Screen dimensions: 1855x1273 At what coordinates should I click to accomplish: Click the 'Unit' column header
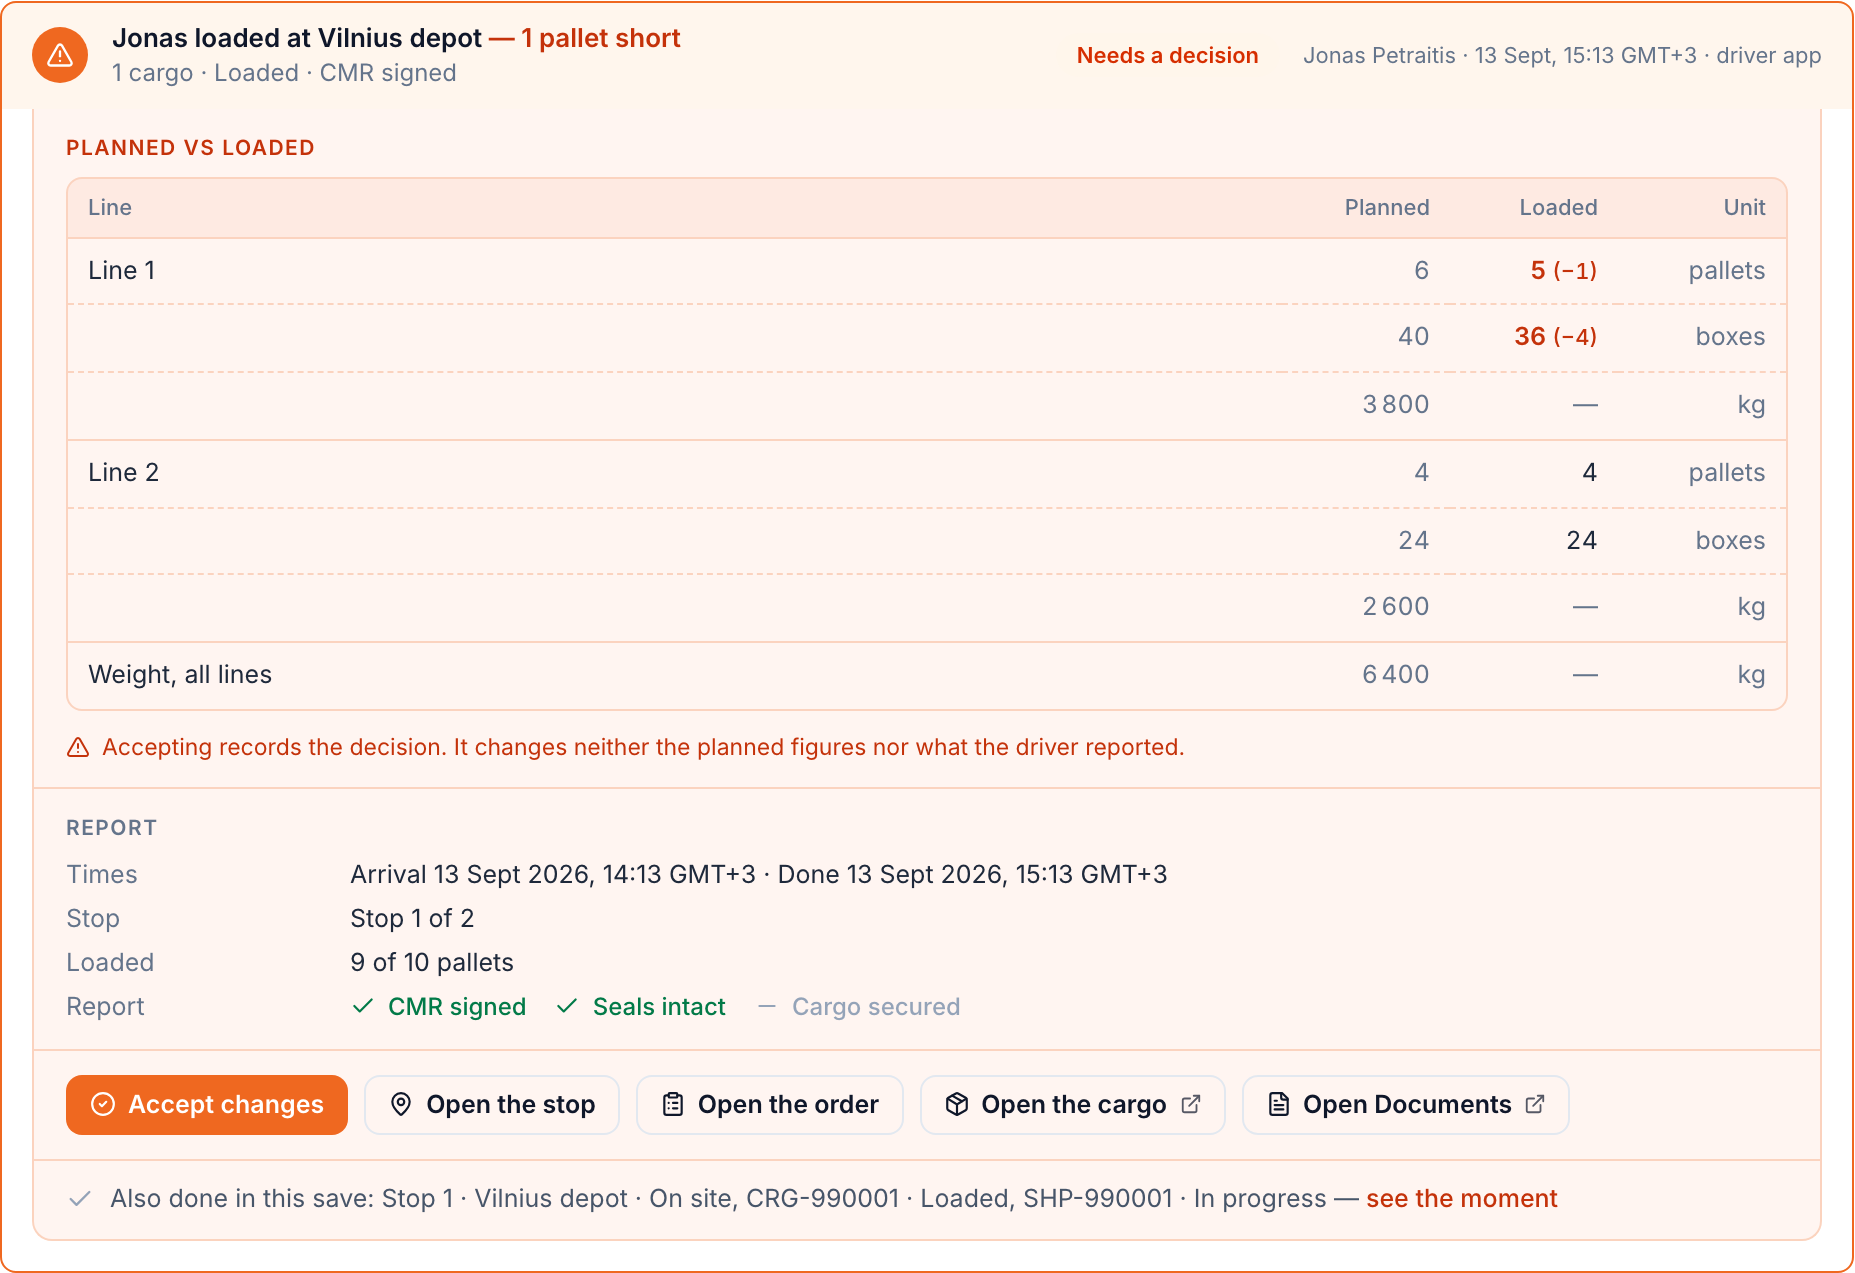(x=1744, y=207)
